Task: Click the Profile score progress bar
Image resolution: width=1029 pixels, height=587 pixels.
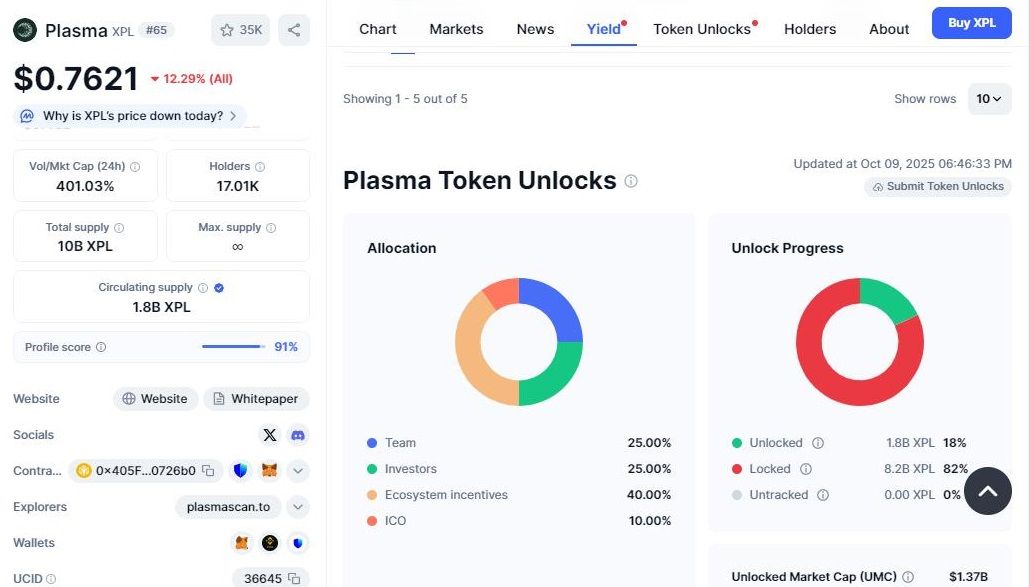Action: (x=233, y=347)
